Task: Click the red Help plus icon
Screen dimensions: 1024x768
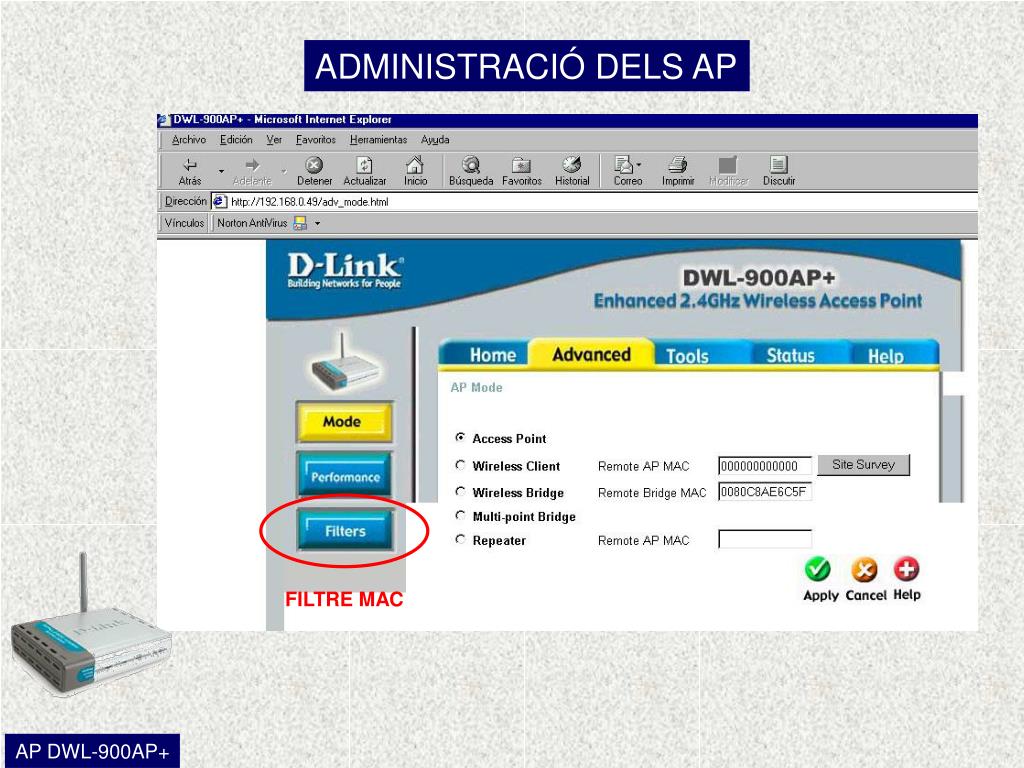Action: click(x=906, y=569)
